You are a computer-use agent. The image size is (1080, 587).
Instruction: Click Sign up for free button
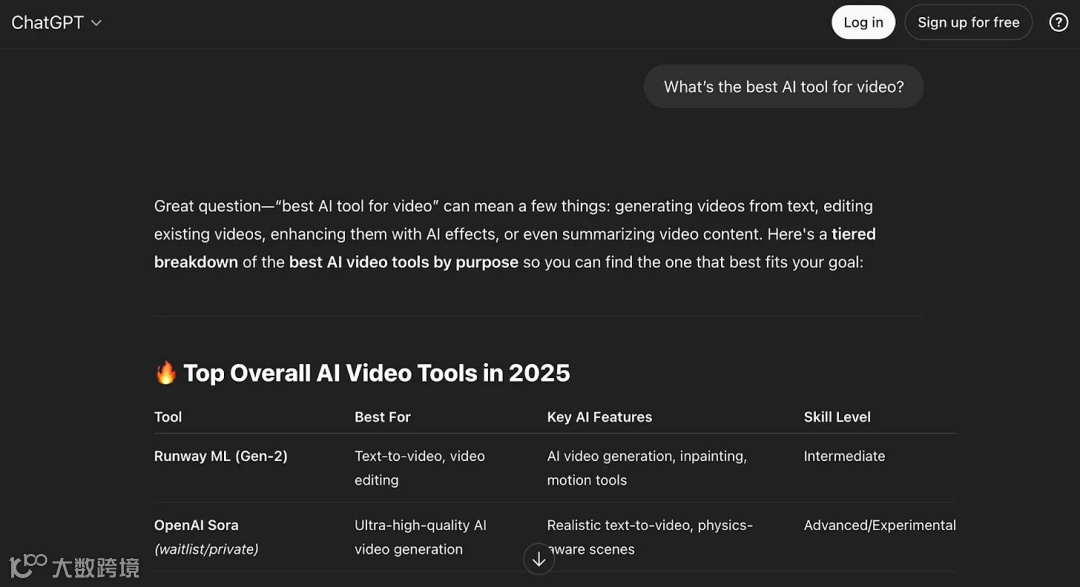coord(968,22)
